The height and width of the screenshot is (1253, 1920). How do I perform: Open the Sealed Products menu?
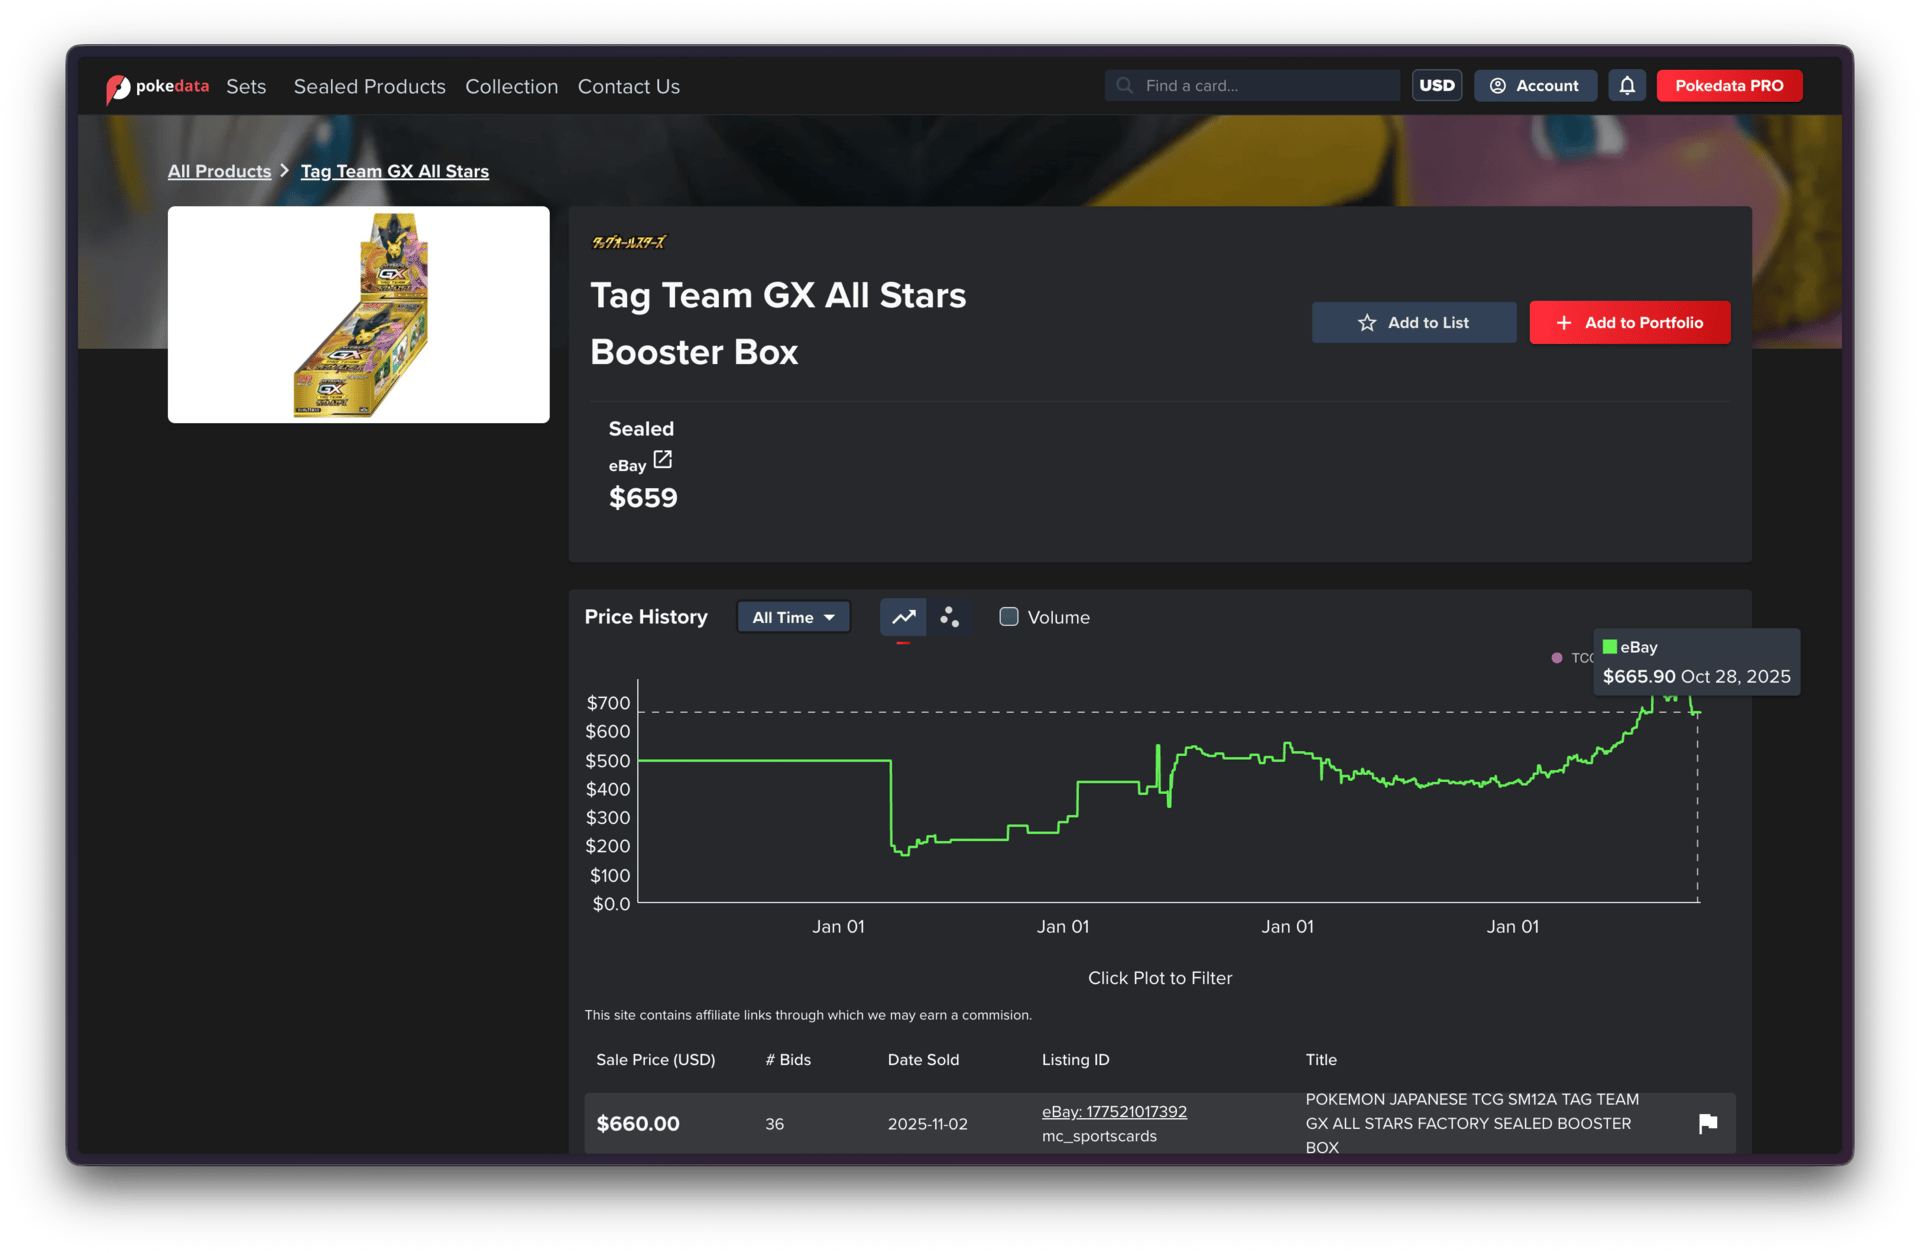(x=369, y=87)
